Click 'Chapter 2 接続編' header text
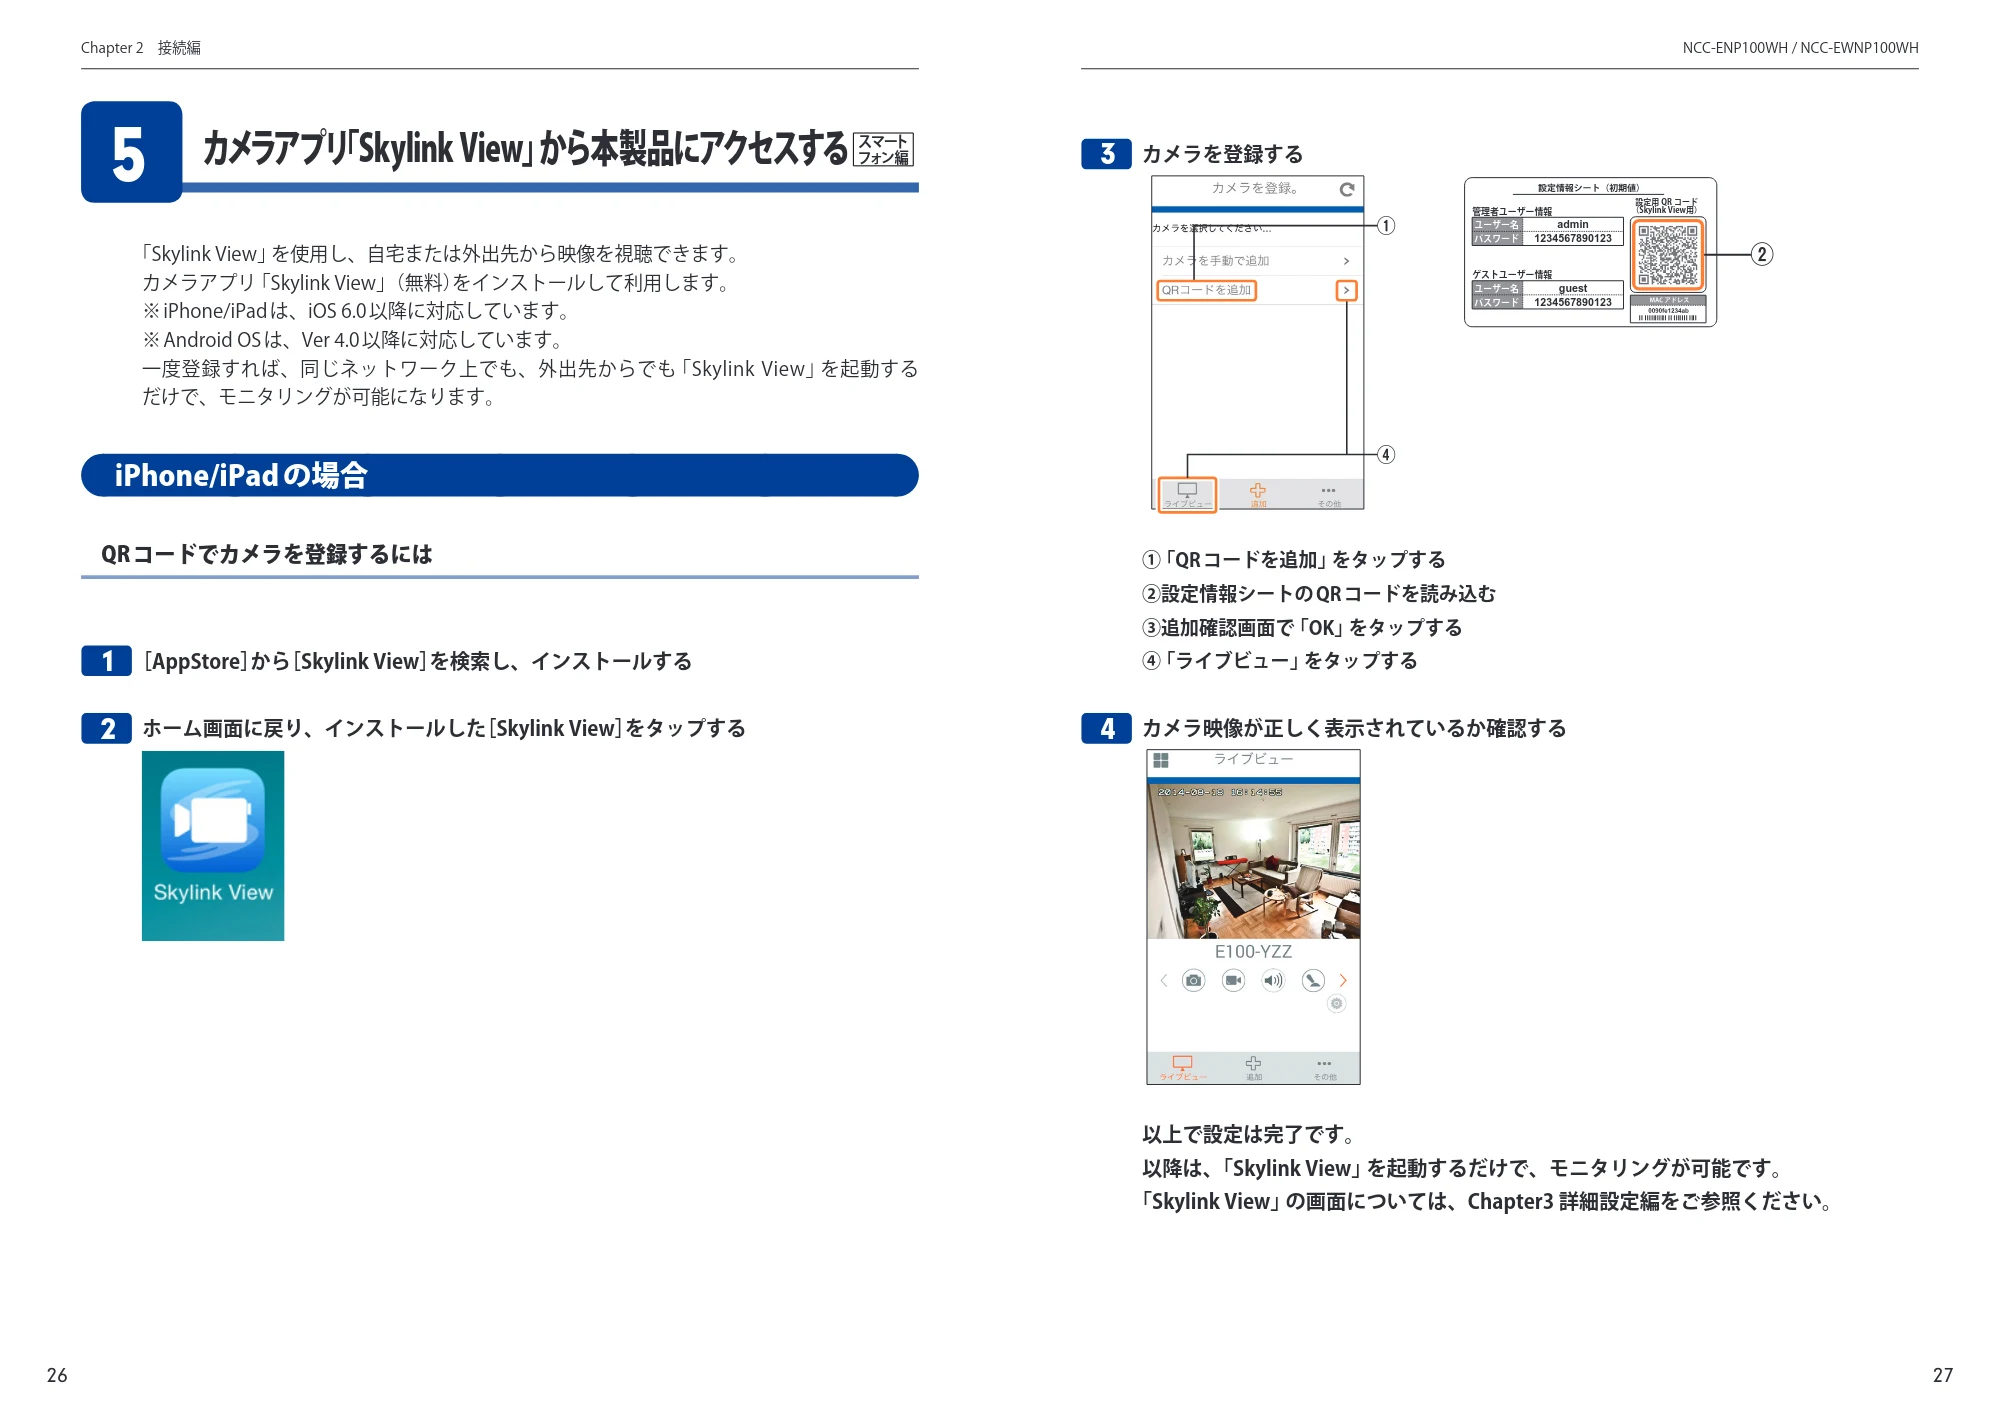2000x1419 pixels. [141, 48]
